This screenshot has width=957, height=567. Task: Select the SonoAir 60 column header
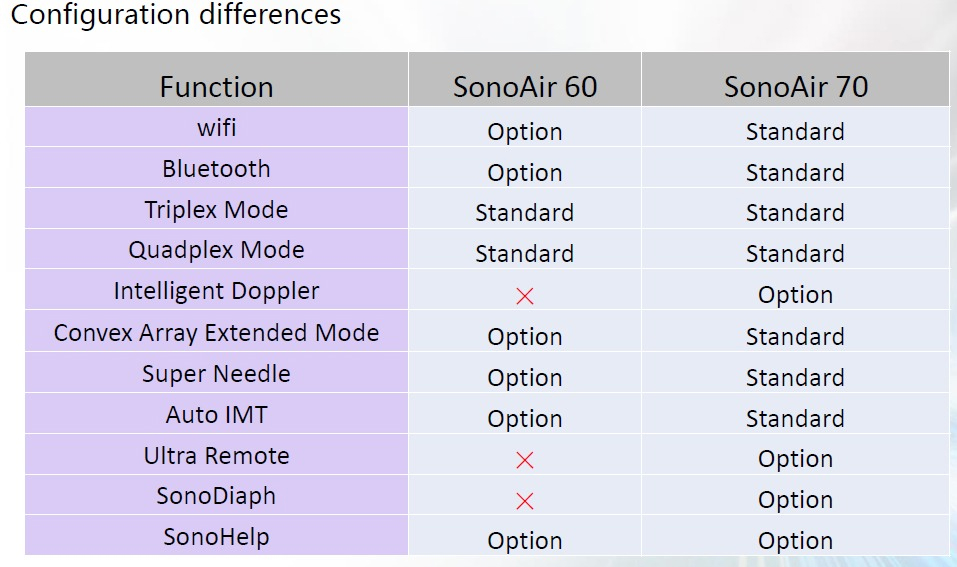pyautogui.click(x=525, y=80)
